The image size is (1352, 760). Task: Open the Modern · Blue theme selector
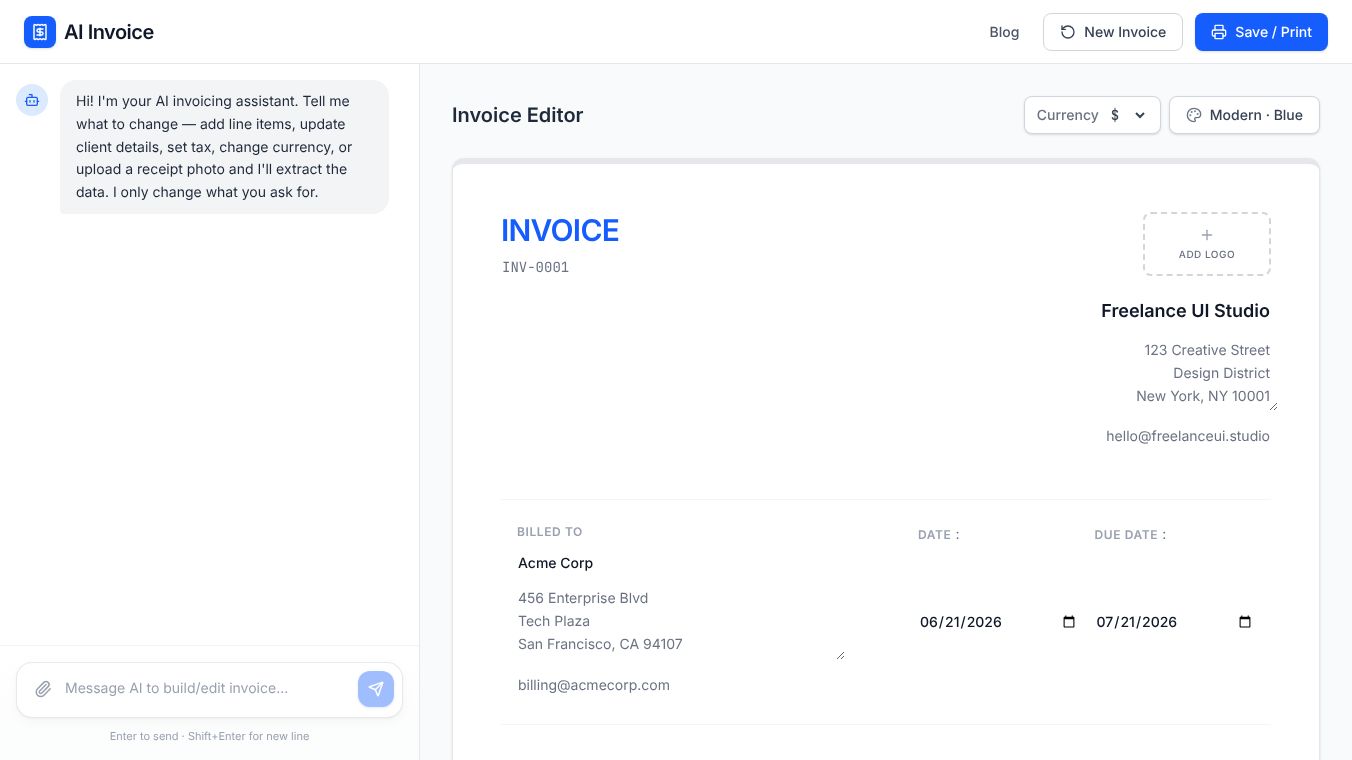1244,115
